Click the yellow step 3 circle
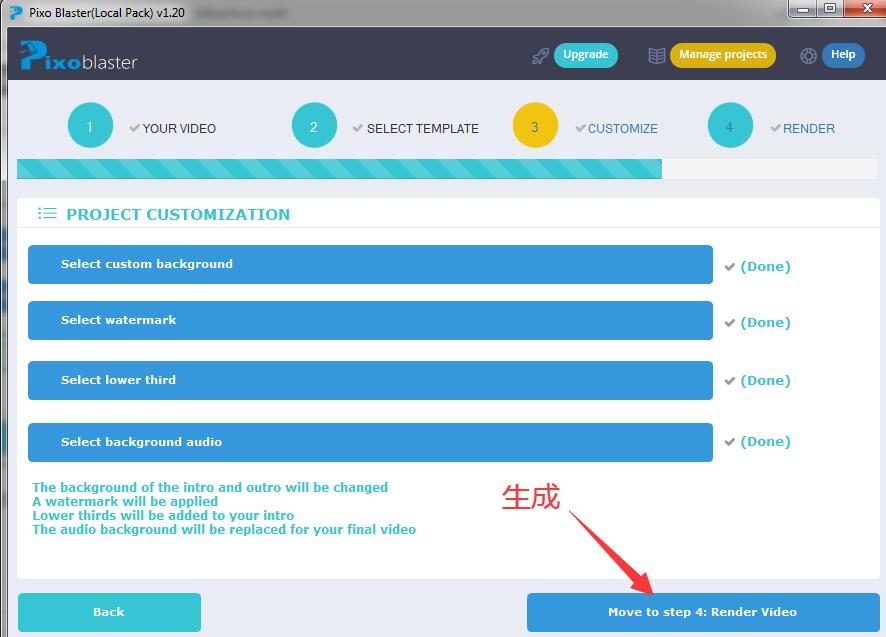886x637 pixels. coord(535,127)
